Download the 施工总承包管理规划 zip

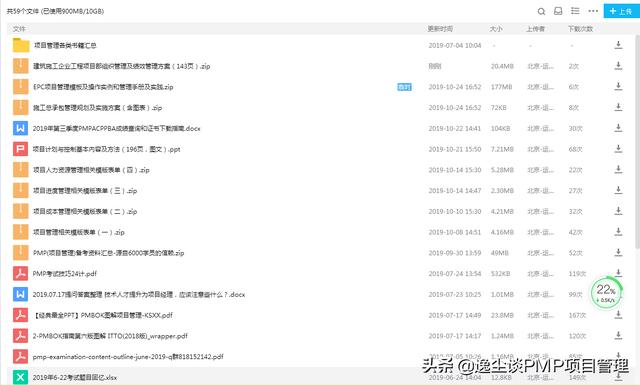point(618,107)
